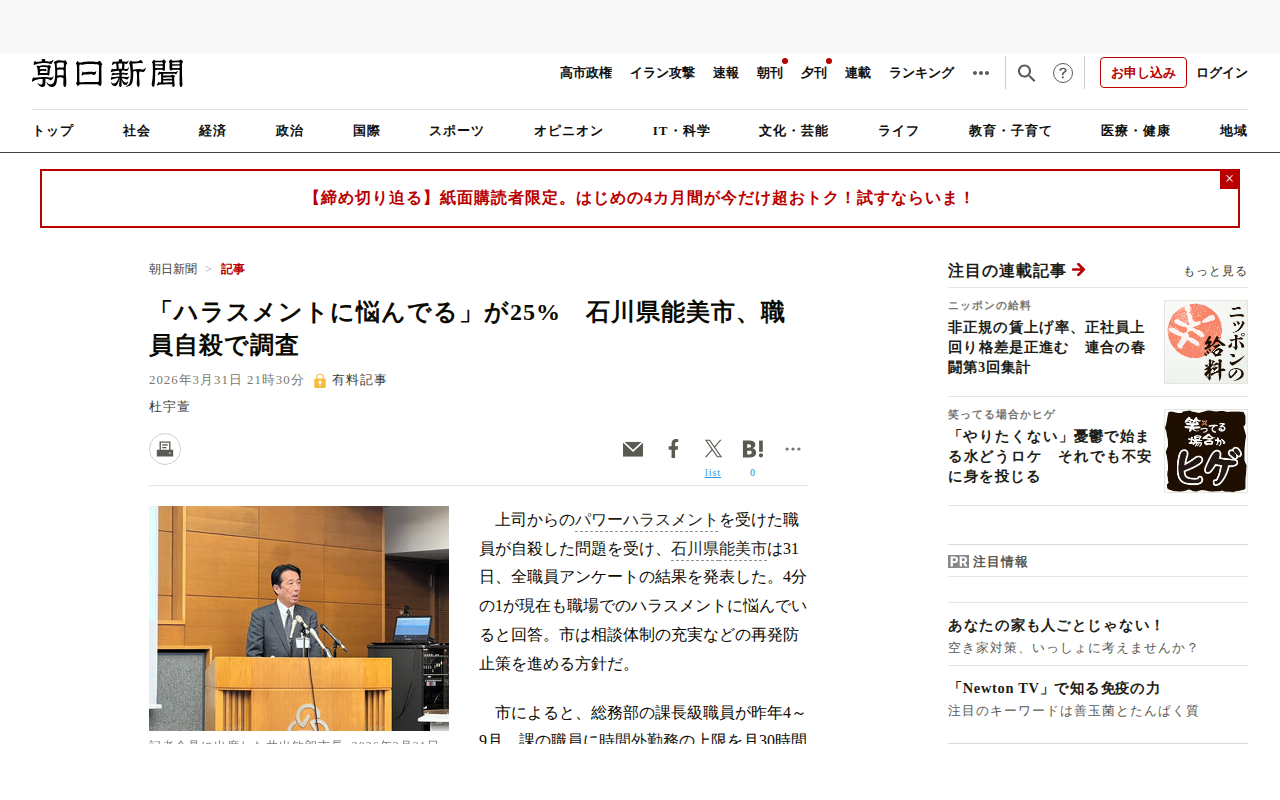Open the press conference article photo

pyautogui.click(x=299, y=618)
